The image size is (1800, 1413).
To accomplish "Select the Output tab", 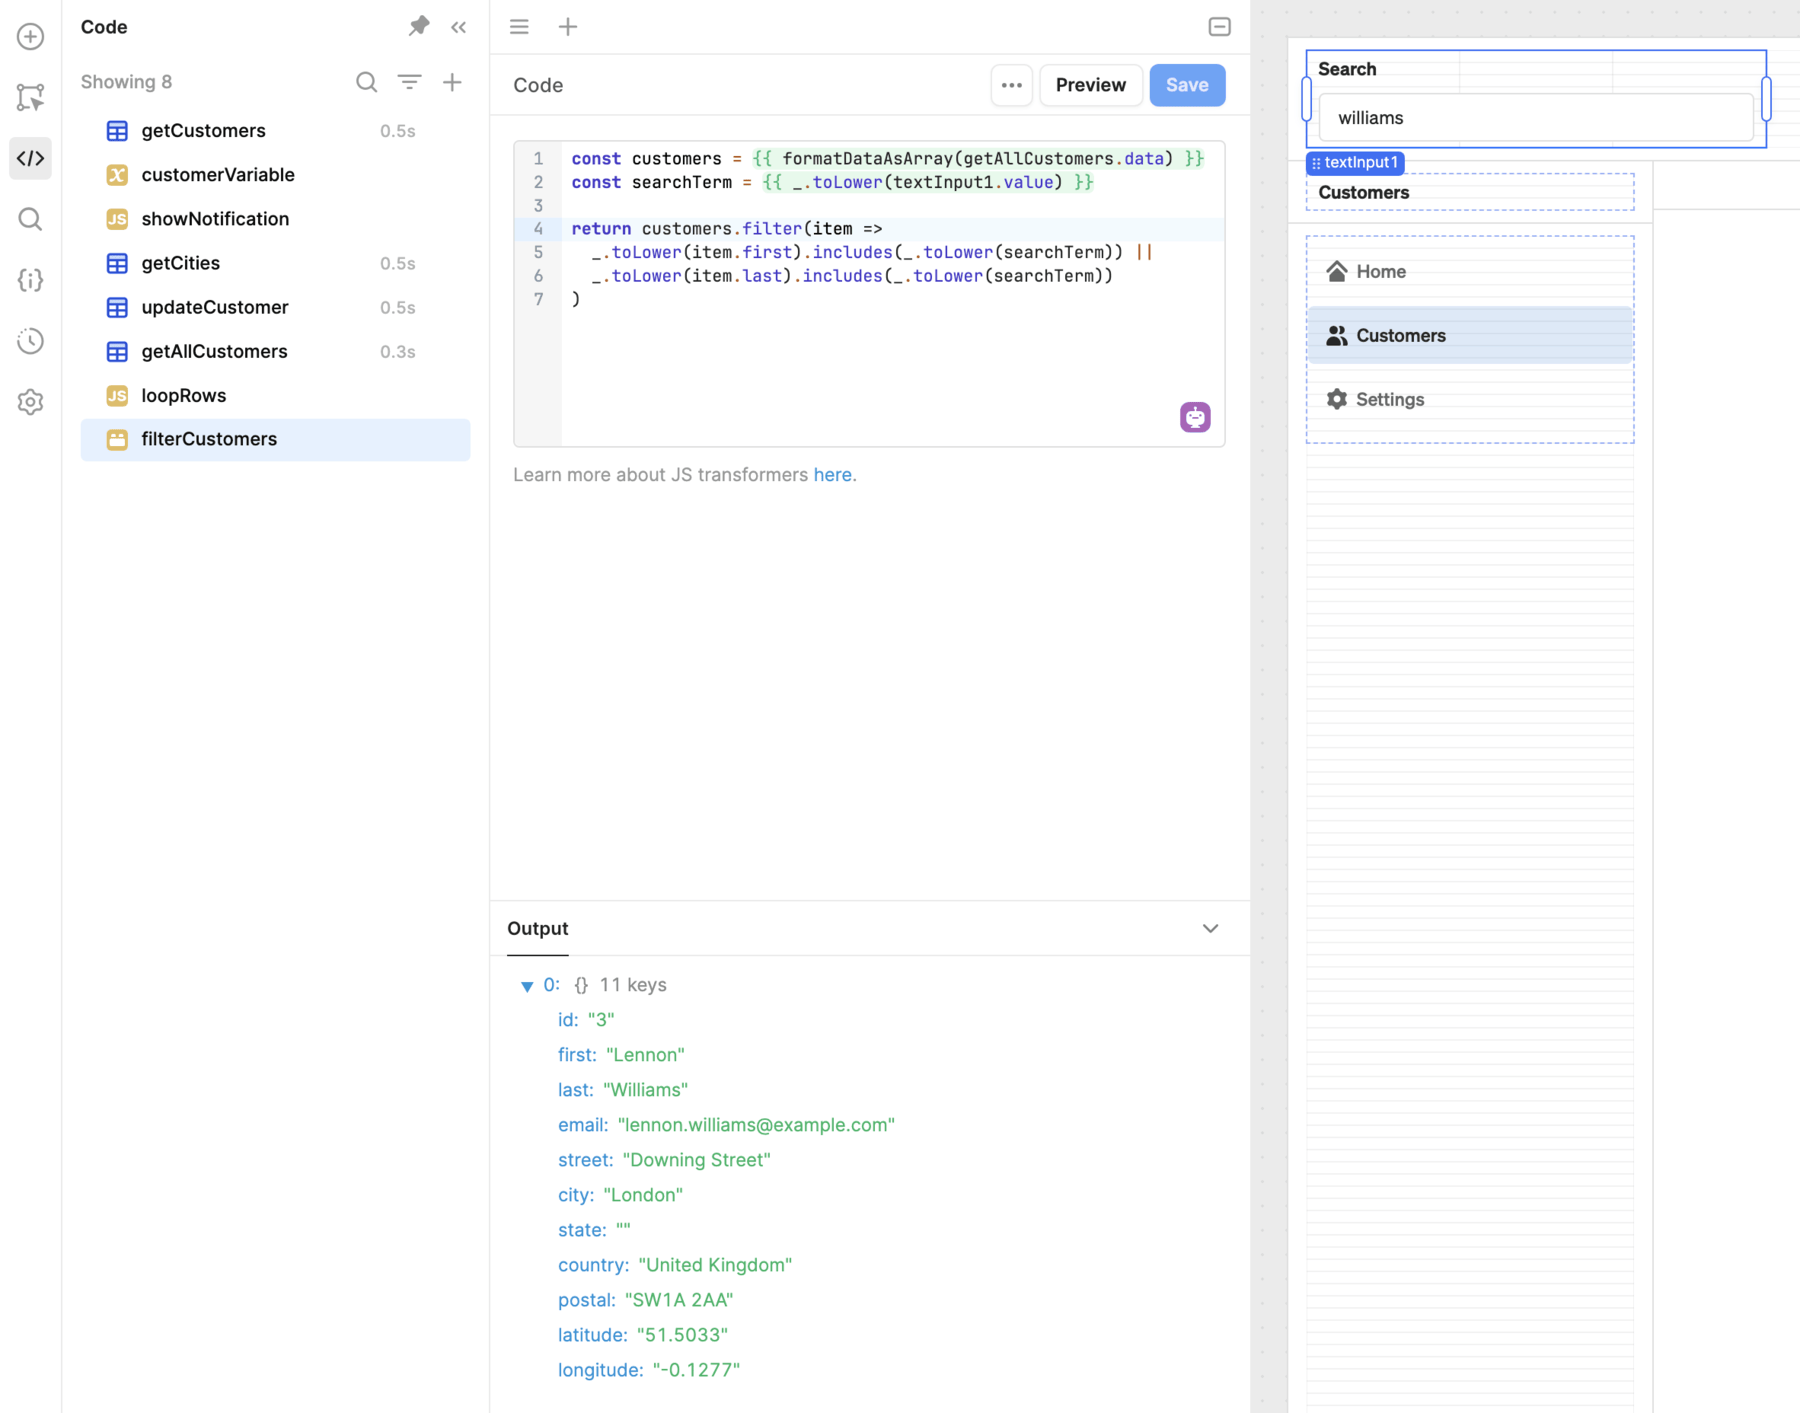I will click(538, 929).
